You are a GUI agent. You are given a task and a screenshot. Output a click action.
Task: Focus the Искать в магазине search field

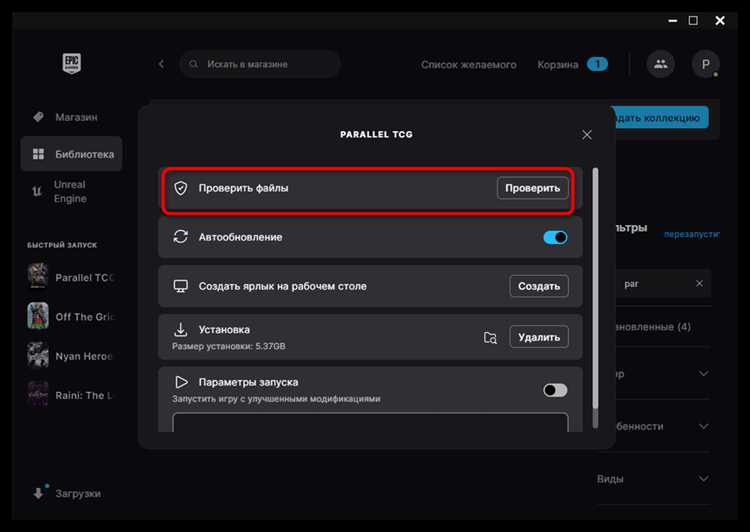coord(260,64)
